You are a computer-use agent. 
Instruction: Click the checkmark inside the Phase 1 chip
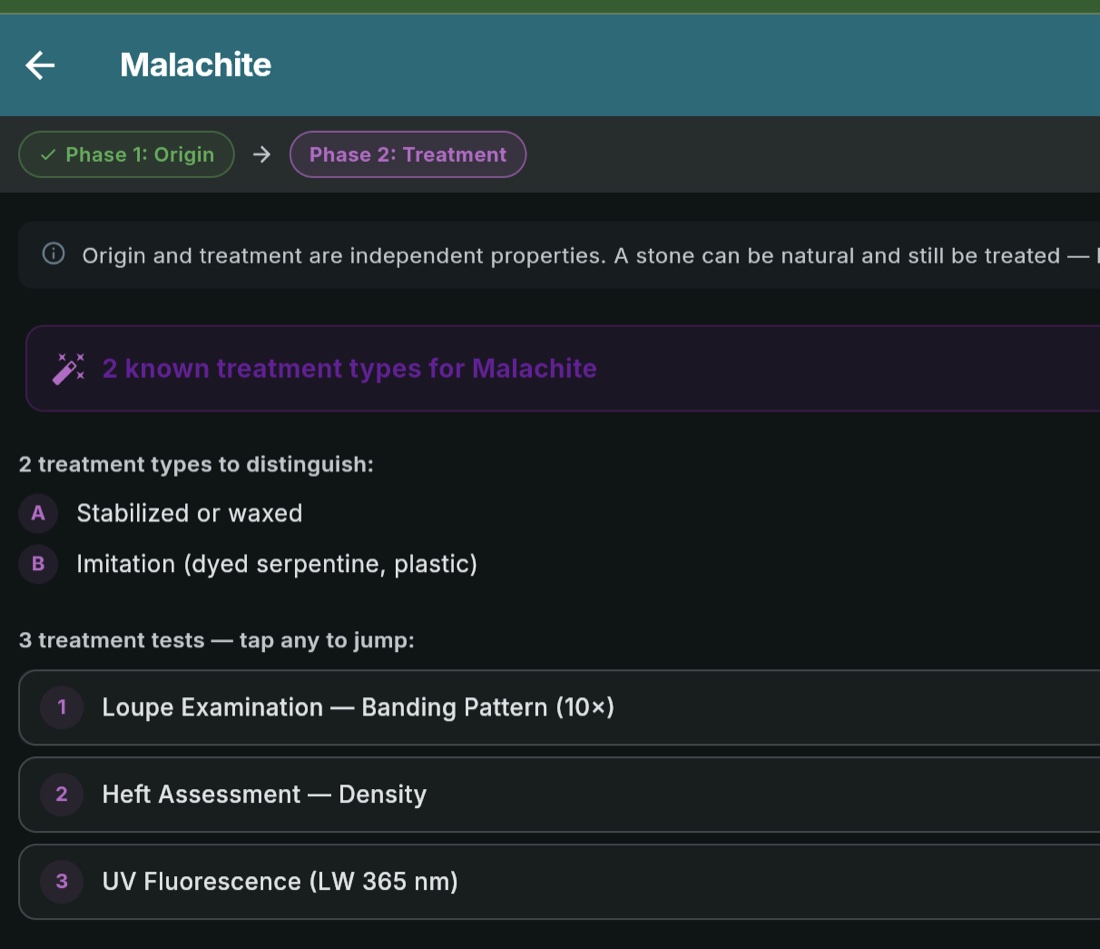coord(46,154)
